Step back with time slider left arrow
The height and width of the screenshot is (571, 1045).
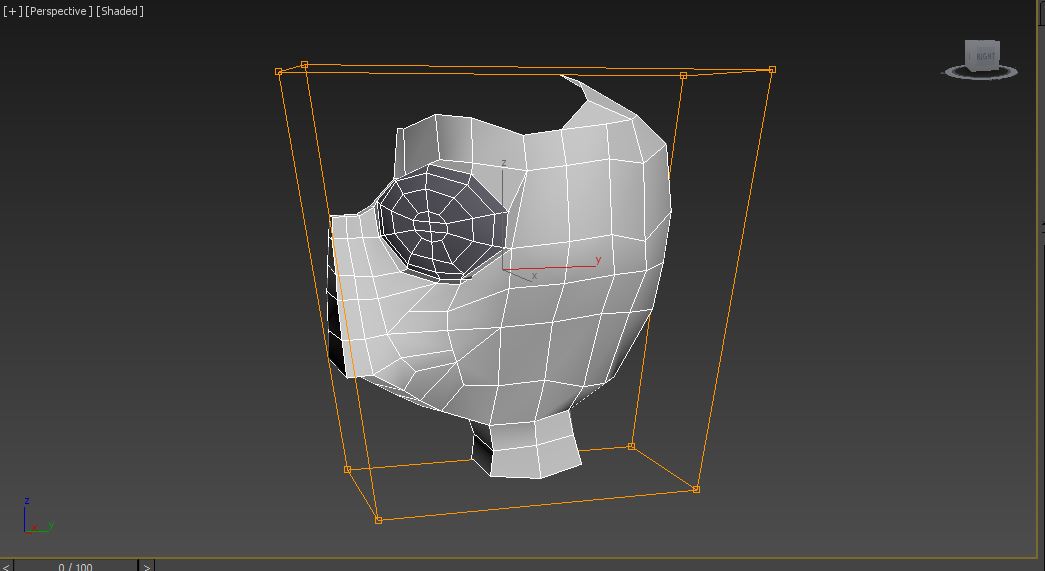pyautogui.click(x=6, y=566)
